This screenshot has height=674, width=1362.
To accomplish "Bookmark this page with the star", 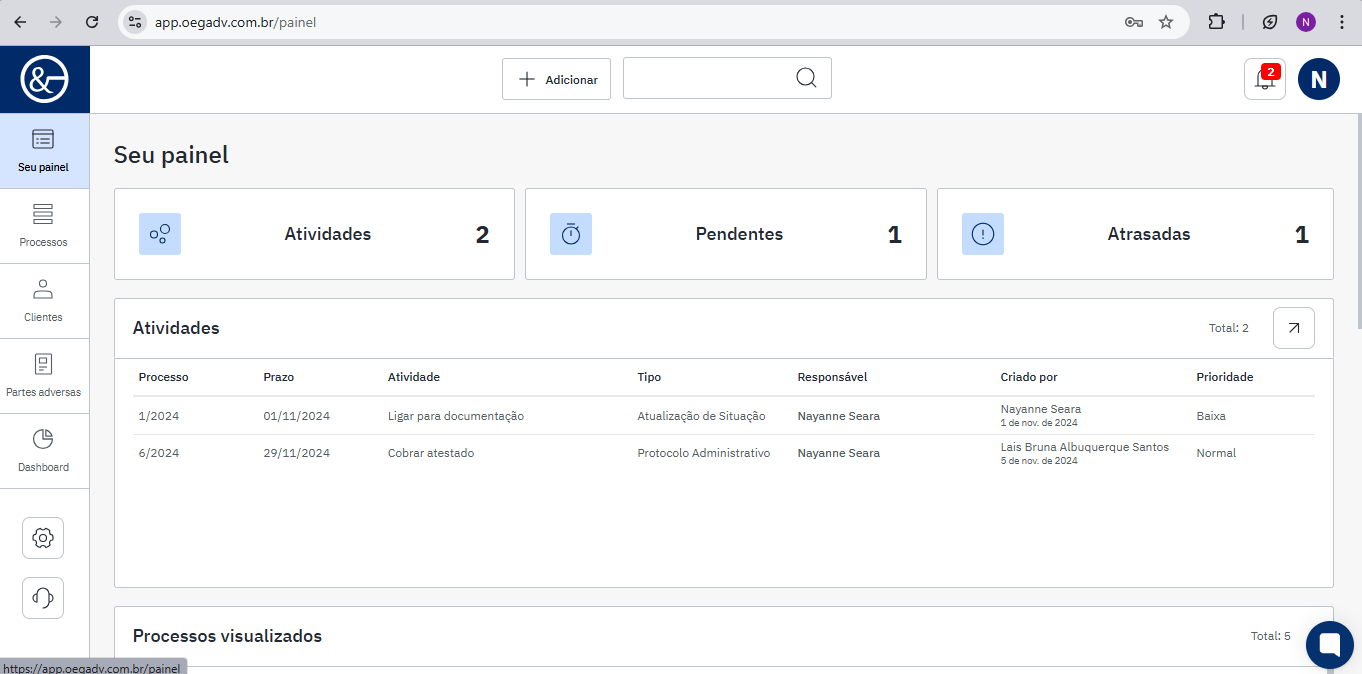I will coord(1166,22).
